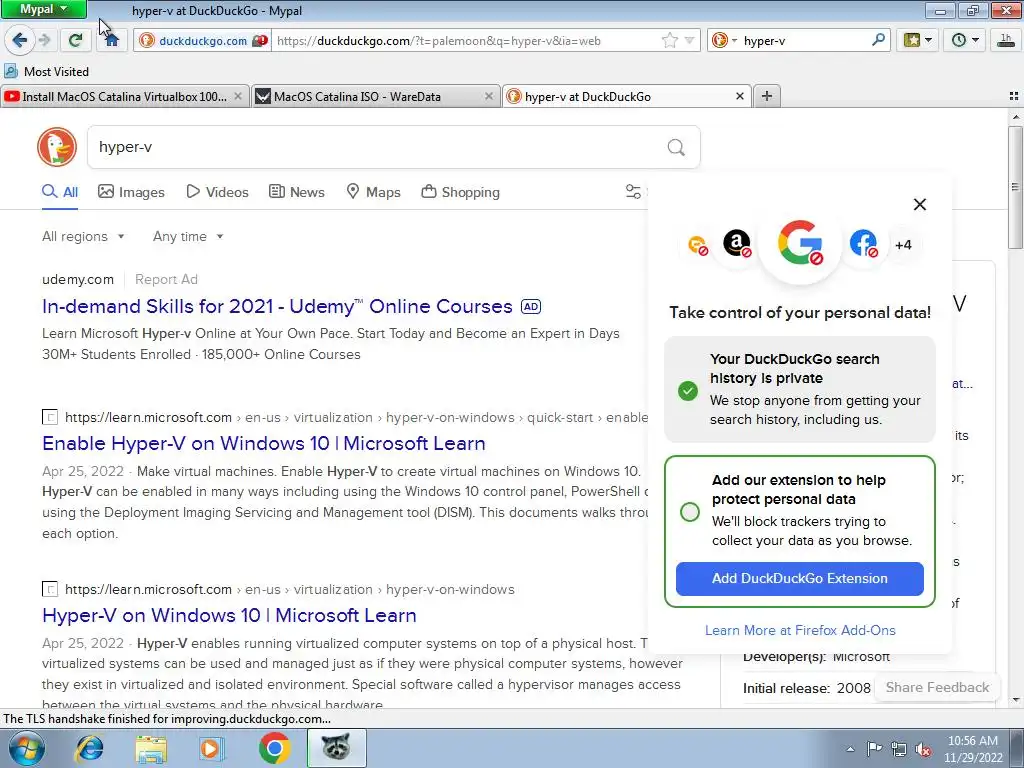Image resolution: width=1024 pixels, height=768 pixels.
Task: Open the Mypal application menu
Action: click(x=43, y=9)
